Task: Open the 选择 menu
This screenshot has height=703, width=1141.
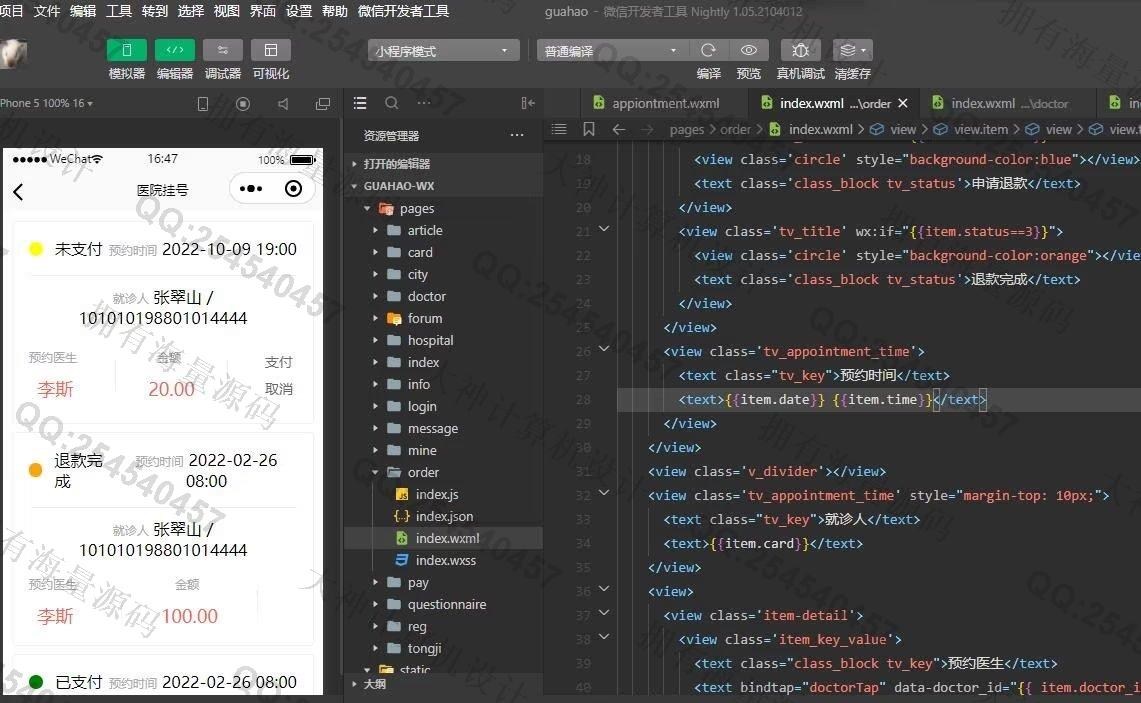Action: pos(191,11)
